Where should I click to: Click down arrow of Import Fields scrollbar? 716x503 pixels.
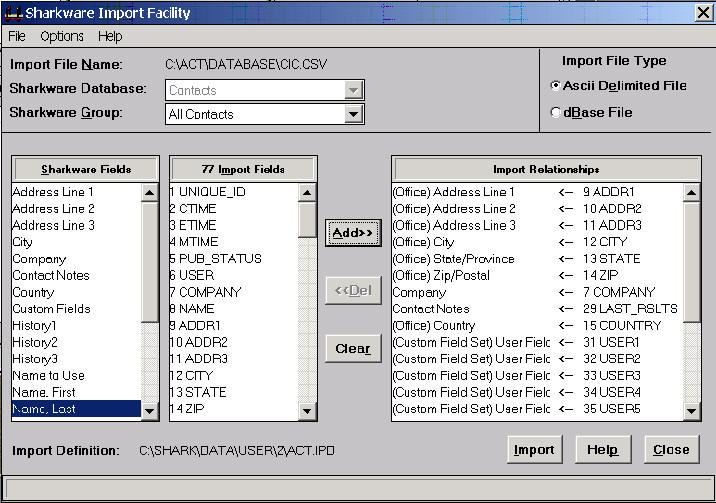tap(307, 411)
